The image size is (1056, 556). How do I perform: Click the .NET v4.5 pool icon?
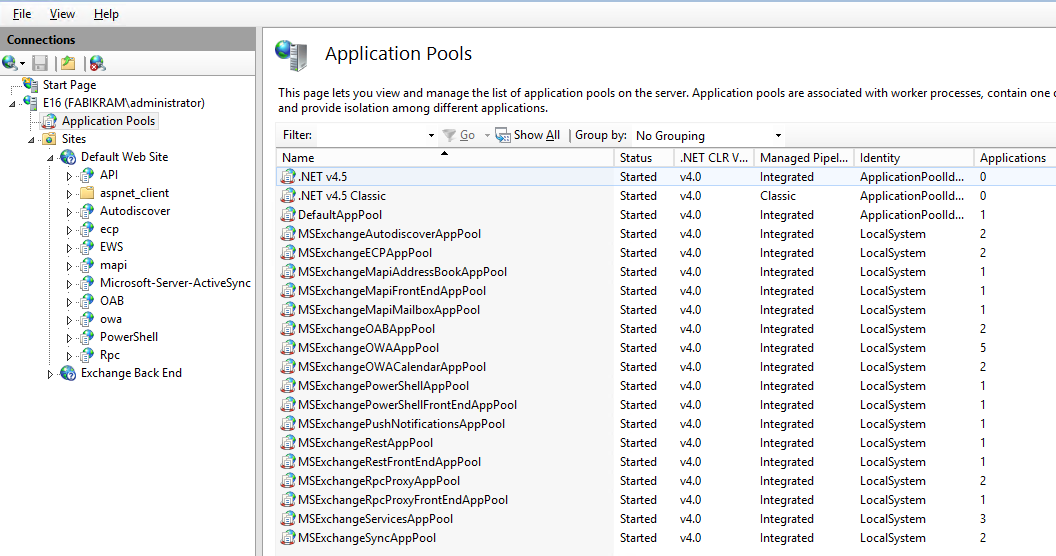coord(288,176)
